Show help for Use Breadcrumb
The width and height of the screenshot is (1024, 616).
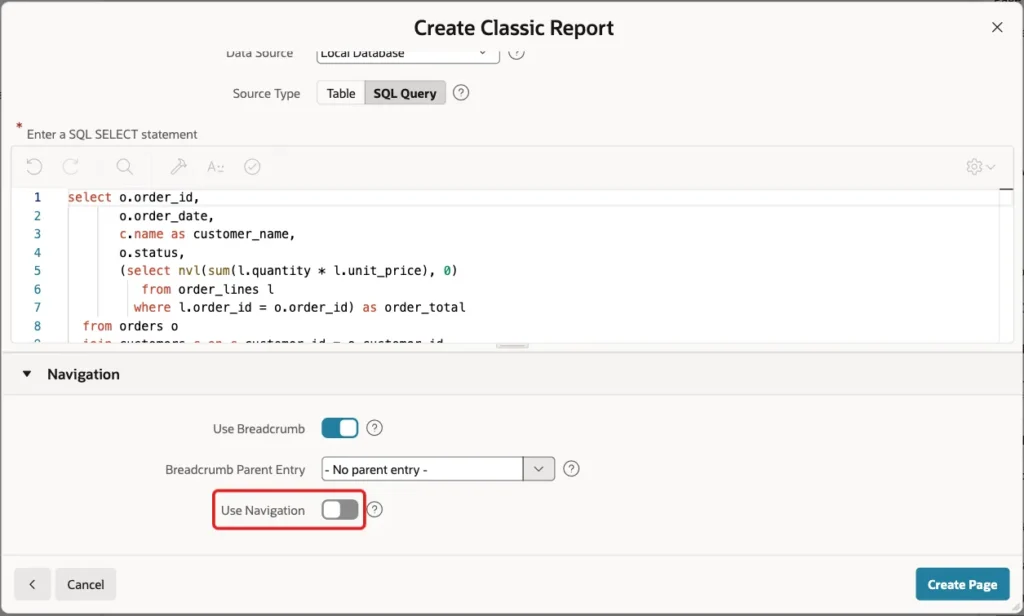coord(374,428)
